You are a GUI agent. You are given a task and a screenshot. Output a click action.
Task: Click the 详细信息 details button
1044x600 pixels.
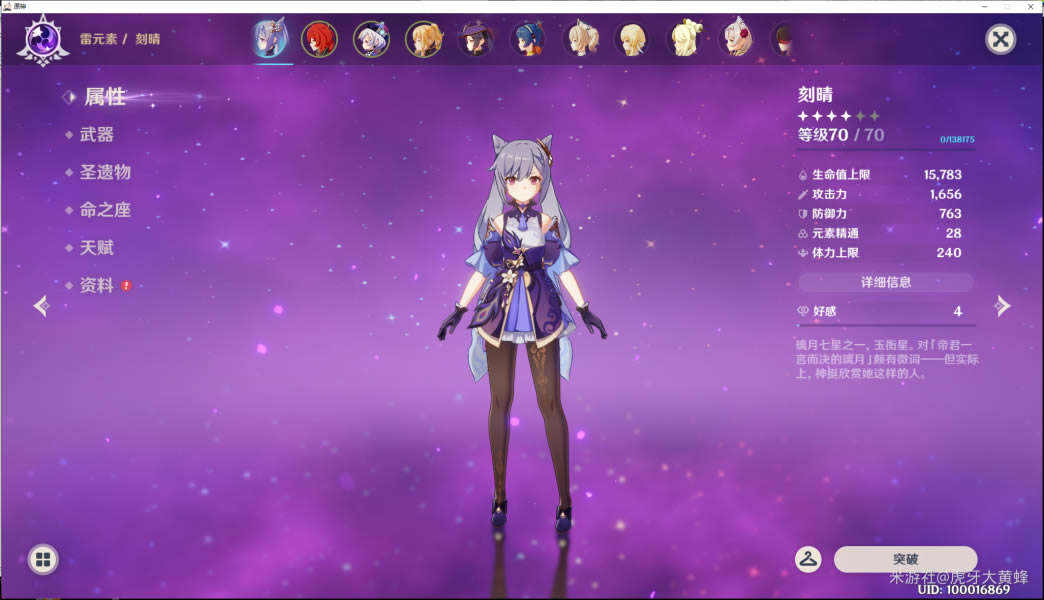[885, 282]
